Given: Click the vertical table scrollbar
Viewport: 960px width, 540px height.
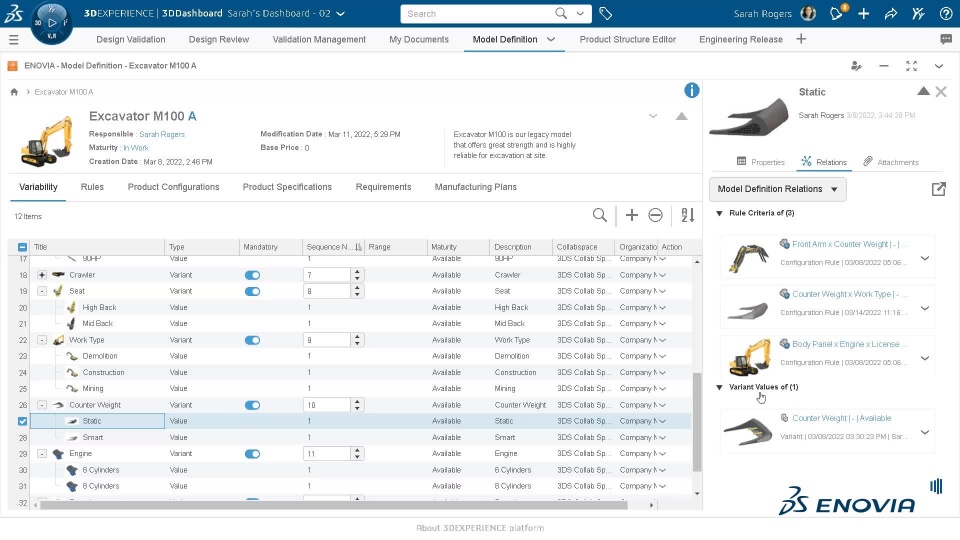Looking at the screenshot, I should click(x=697, y=422).
